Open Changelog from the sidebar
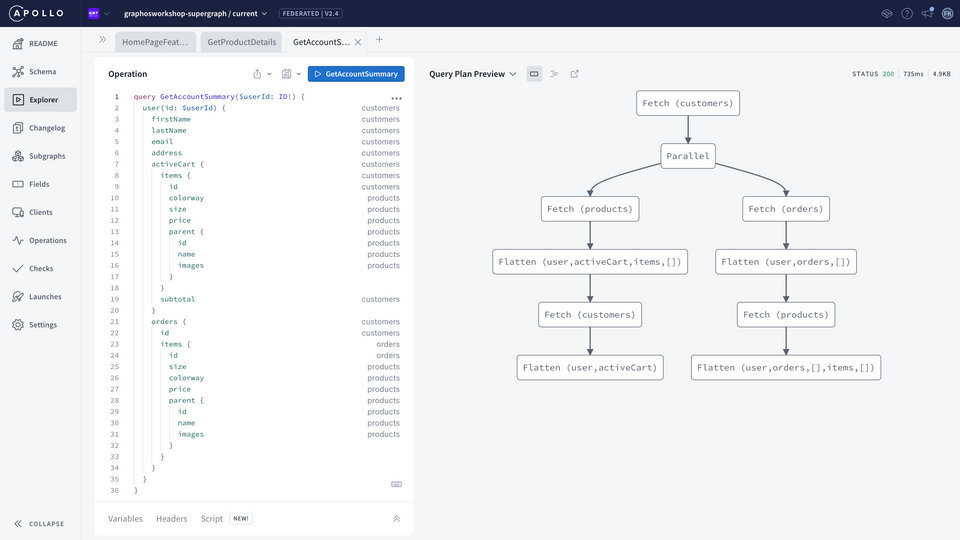This screenshot has width=960, height=540. pyautogui.click(x=40, y=128)
